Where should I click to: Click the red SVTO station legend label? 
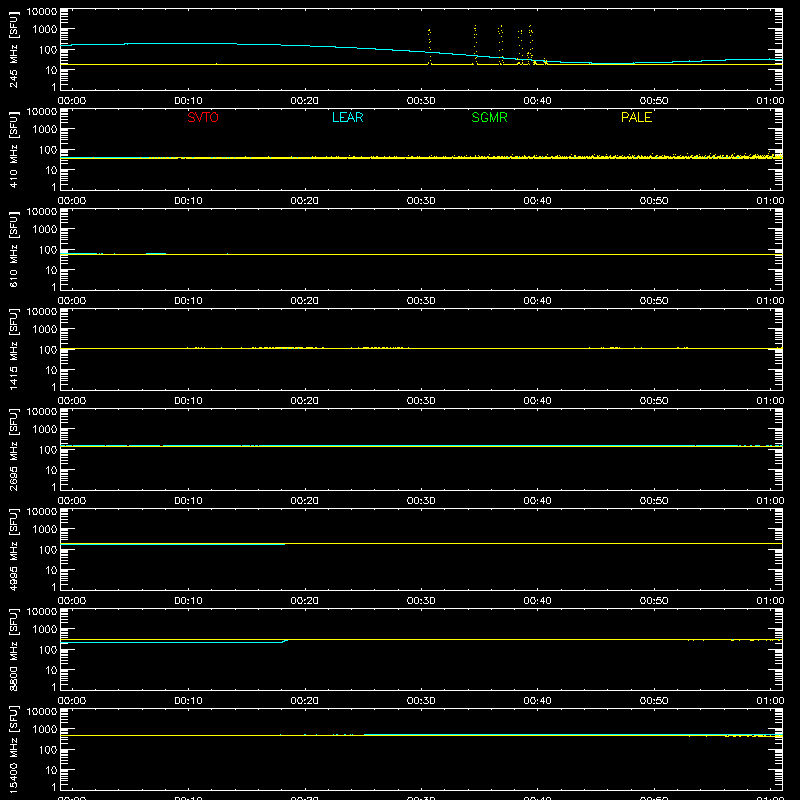pyautogui.click(x=203, y=117)
